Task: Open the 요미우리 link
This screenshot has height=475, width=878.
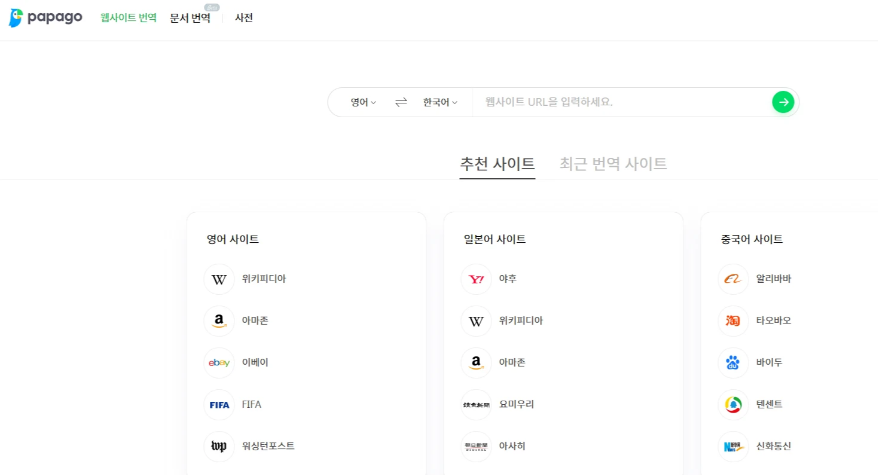Action: tap(516, 404)
